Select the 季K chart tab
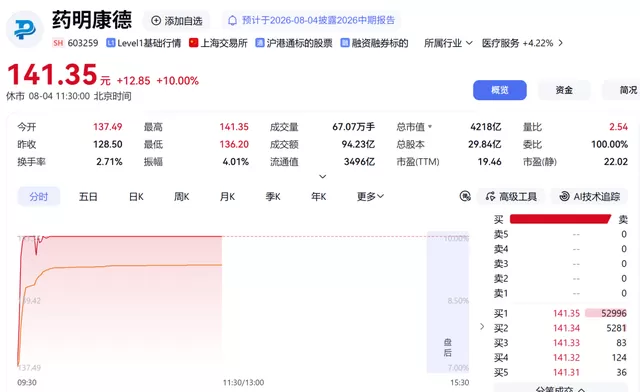The image size is (640, 392). coord(273,197)
